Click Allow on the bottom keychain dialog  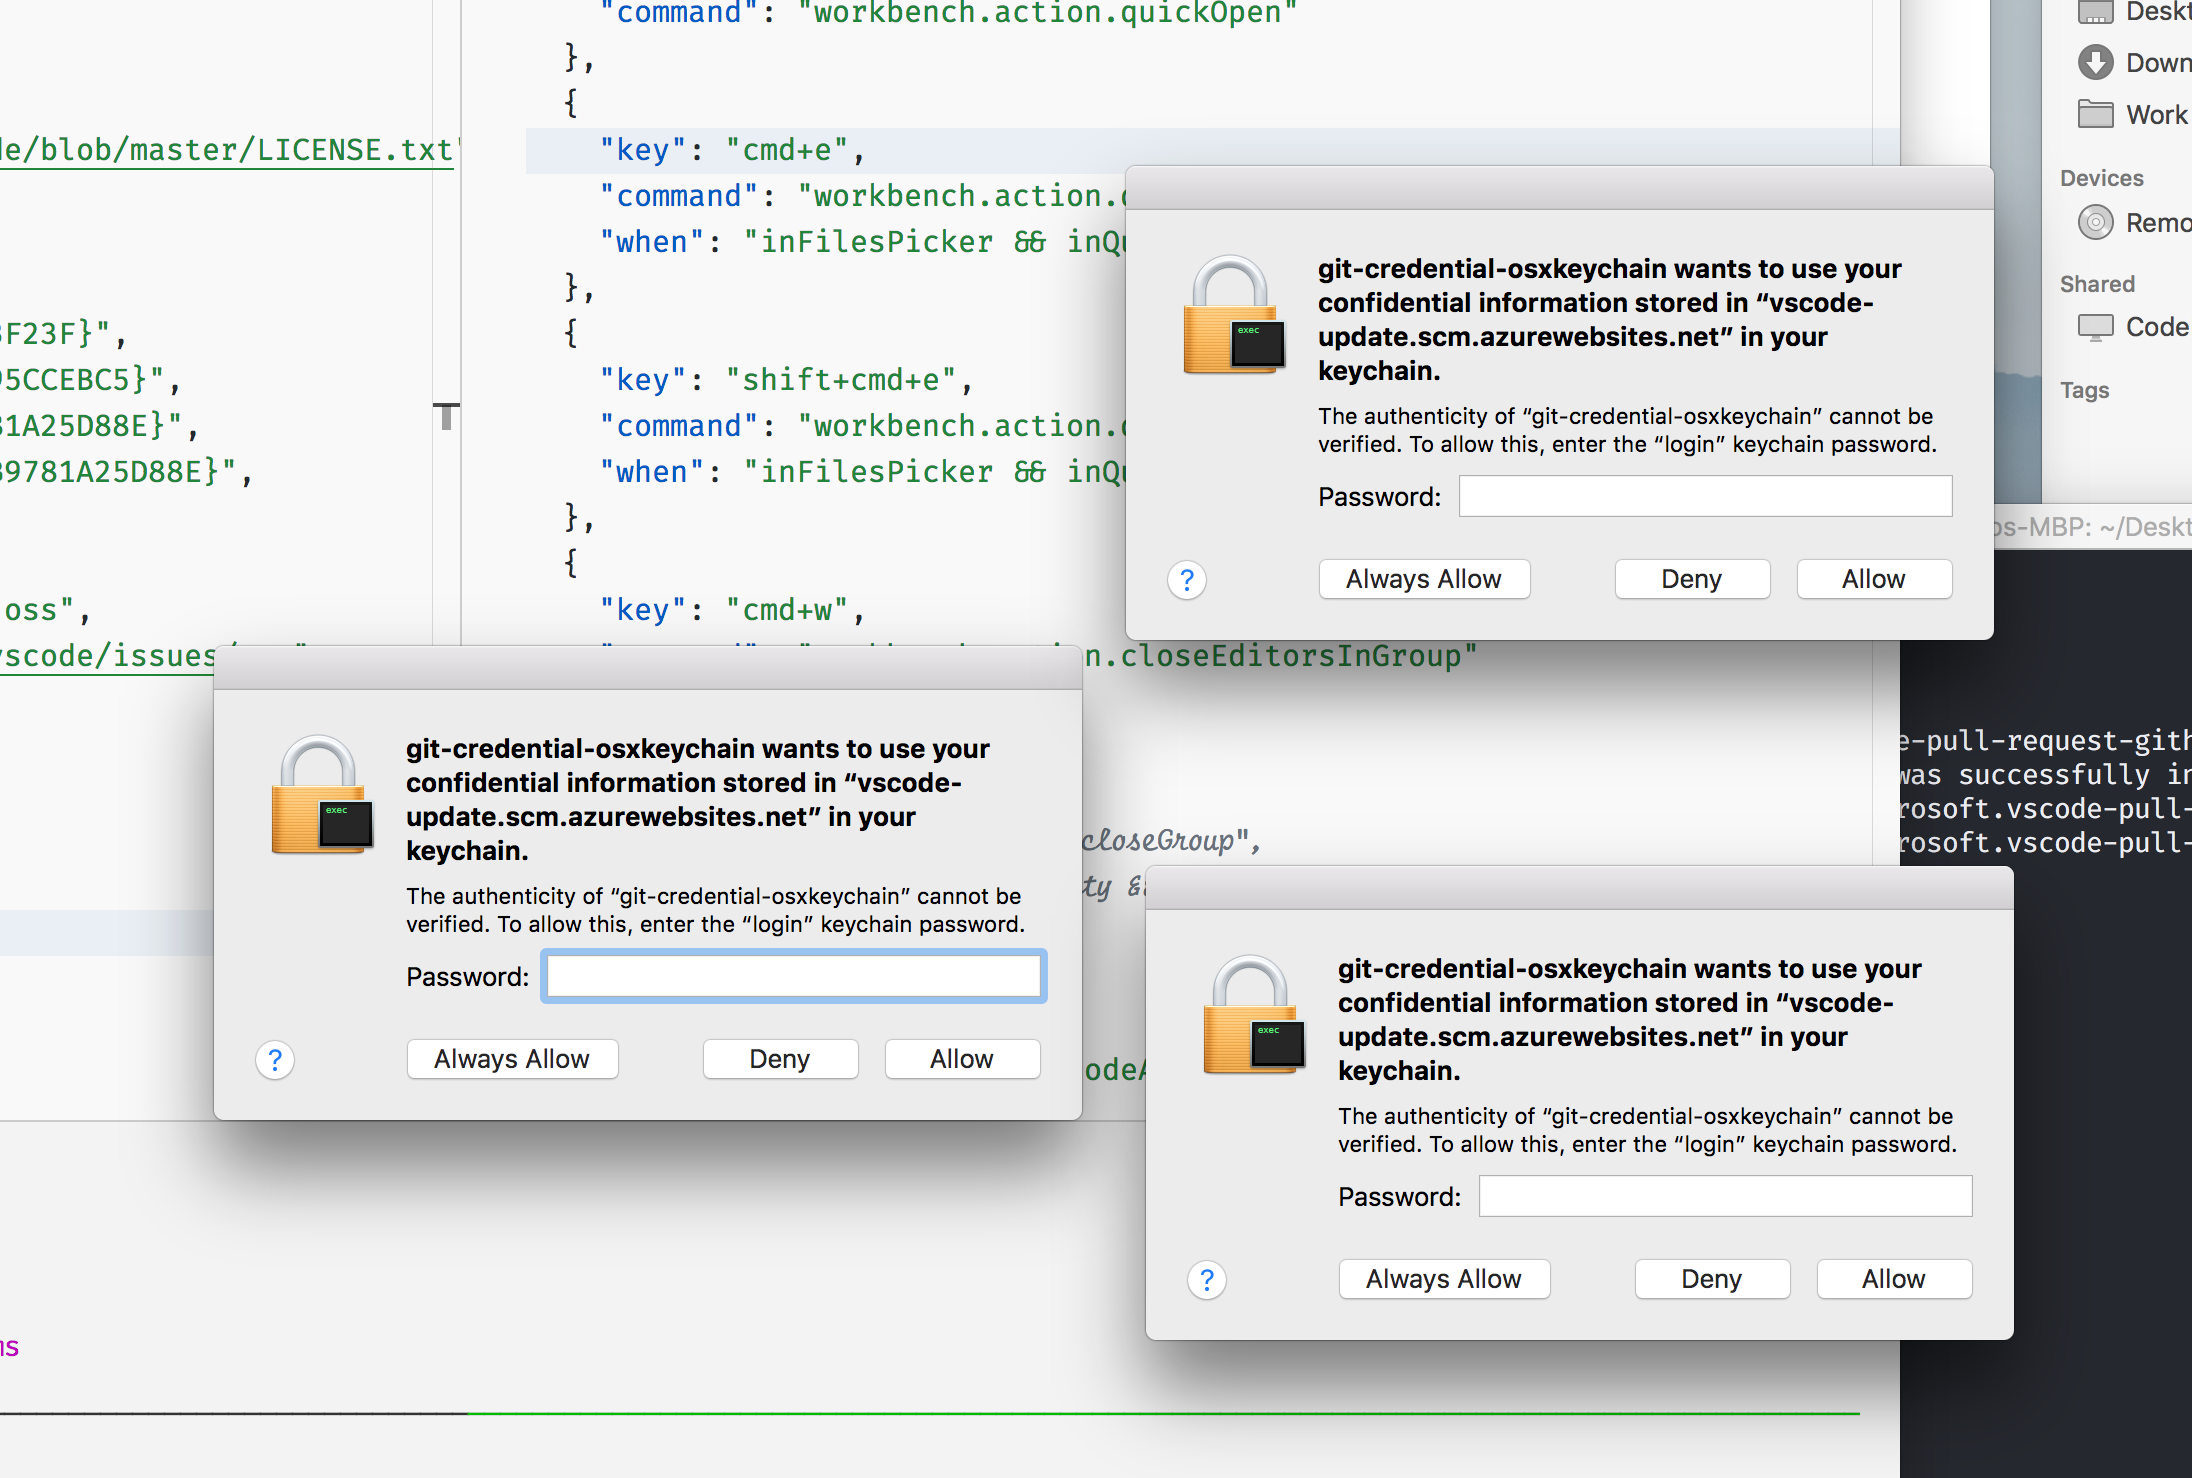pos(1893,1278)
